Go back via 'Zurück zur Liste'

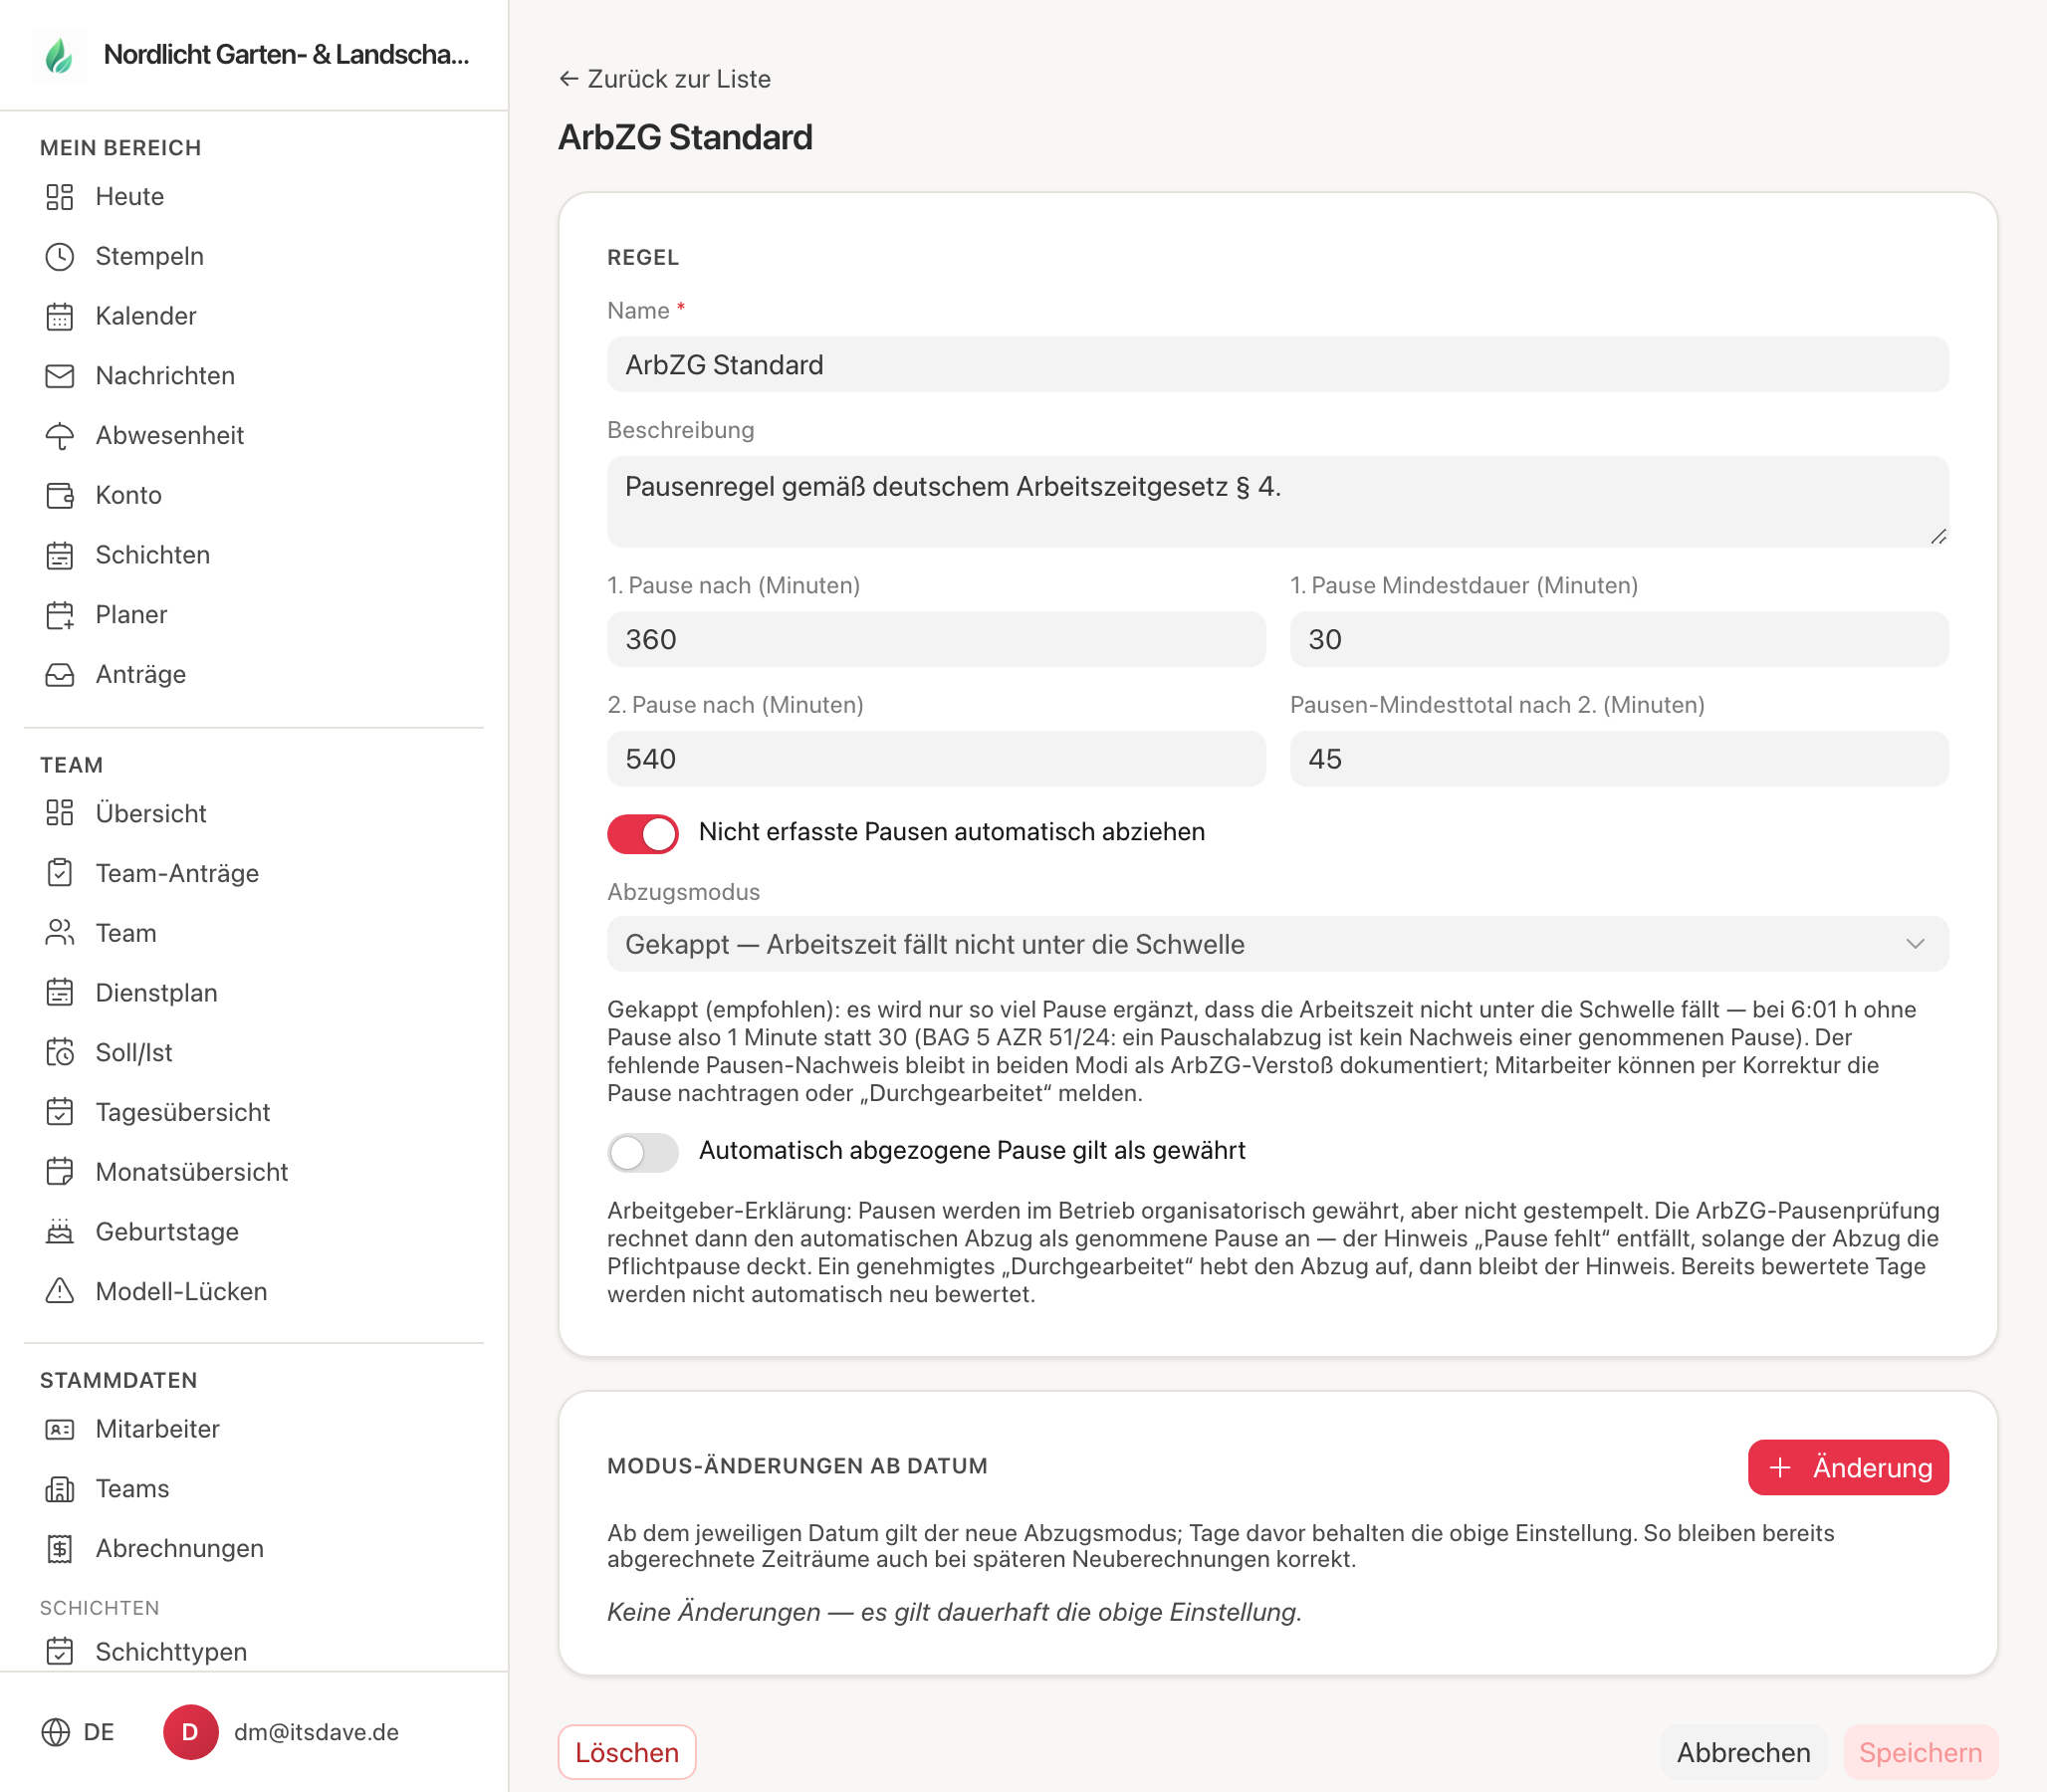[x=665, y=79]
